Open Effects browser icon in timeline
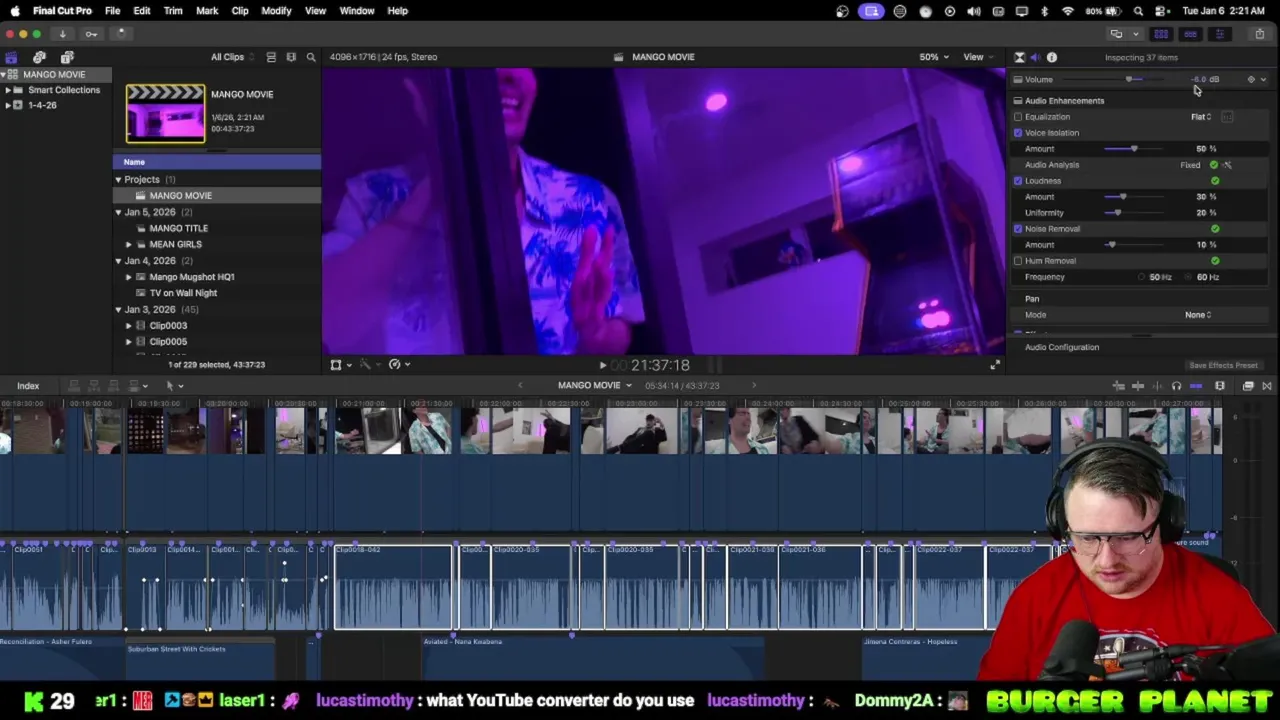 tap(1248, 386)
